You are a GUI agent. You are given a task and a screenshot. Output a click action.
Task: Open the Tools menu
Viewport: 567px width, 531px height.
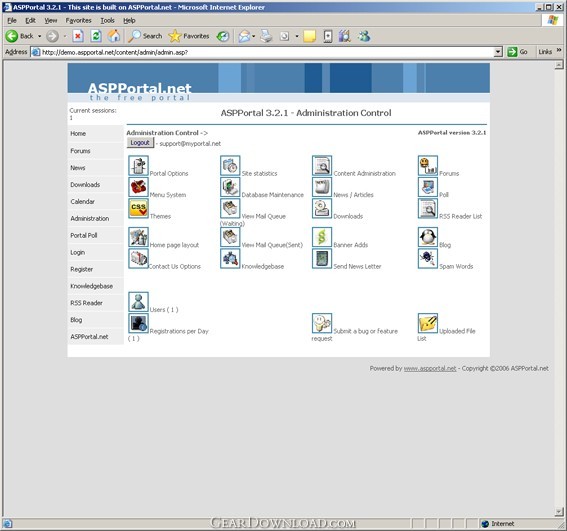pos(107,21)
